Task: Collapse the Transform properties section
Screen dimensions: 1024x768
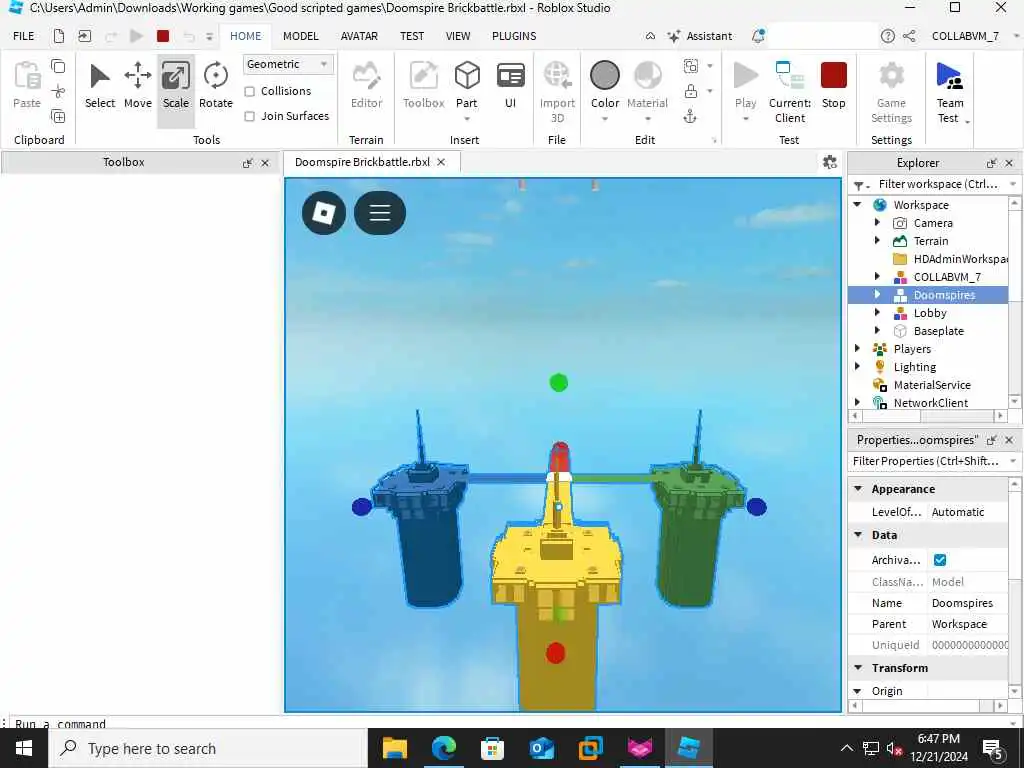Action: [858, 667]
